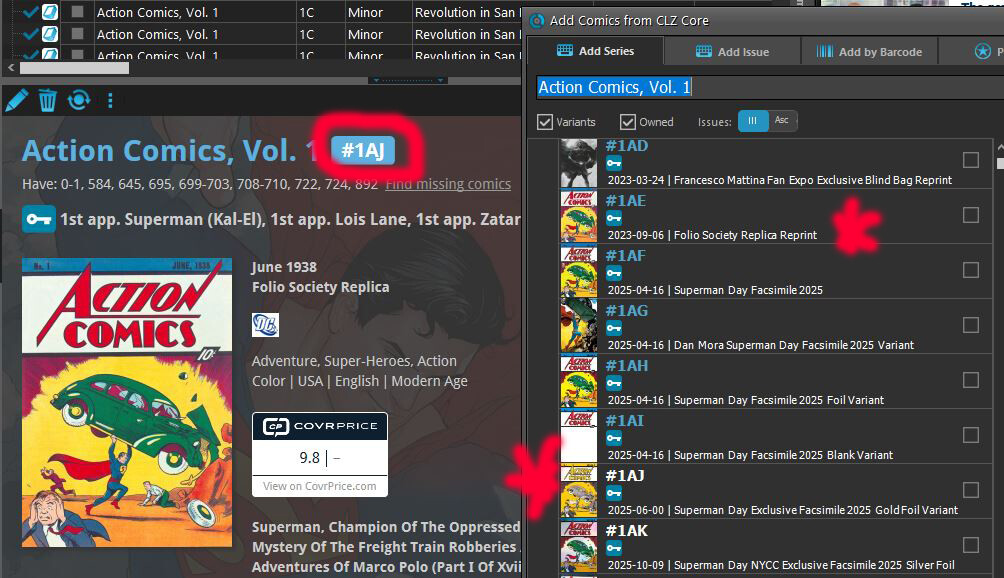Click the DC publisher logo icon
The width and height of the screenshot is (1004, 578).
click(265, 325)
